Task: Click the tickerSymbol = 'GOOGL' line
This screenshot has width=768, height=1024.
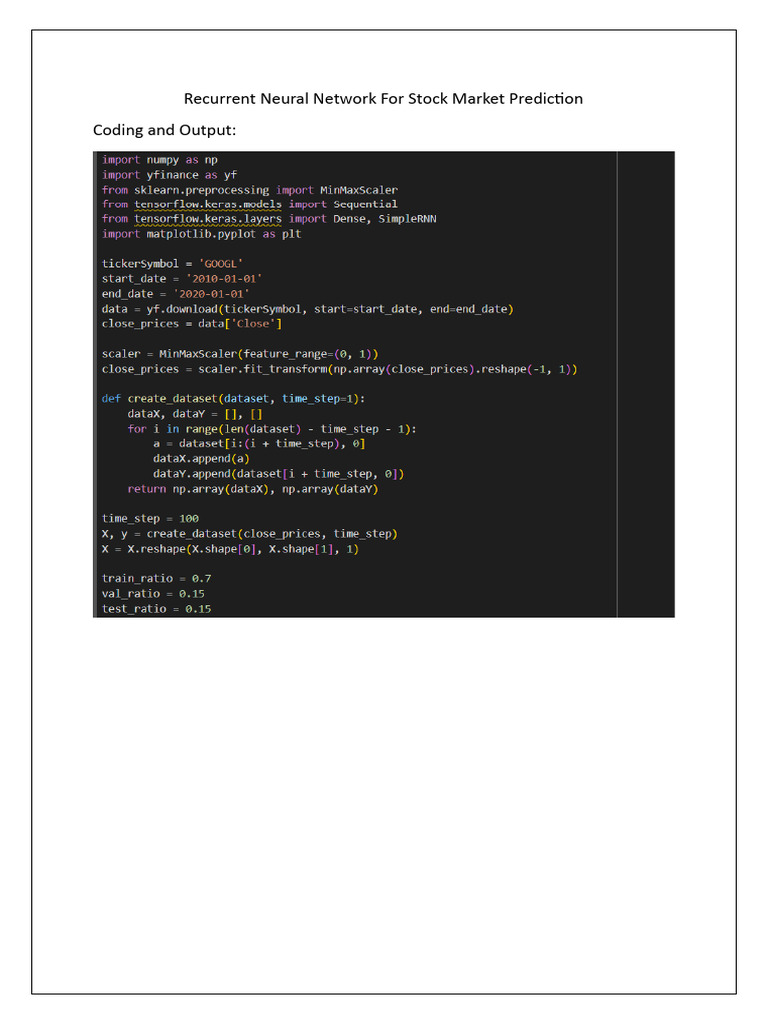Action: pyautogui.click(x=172, y=264)
